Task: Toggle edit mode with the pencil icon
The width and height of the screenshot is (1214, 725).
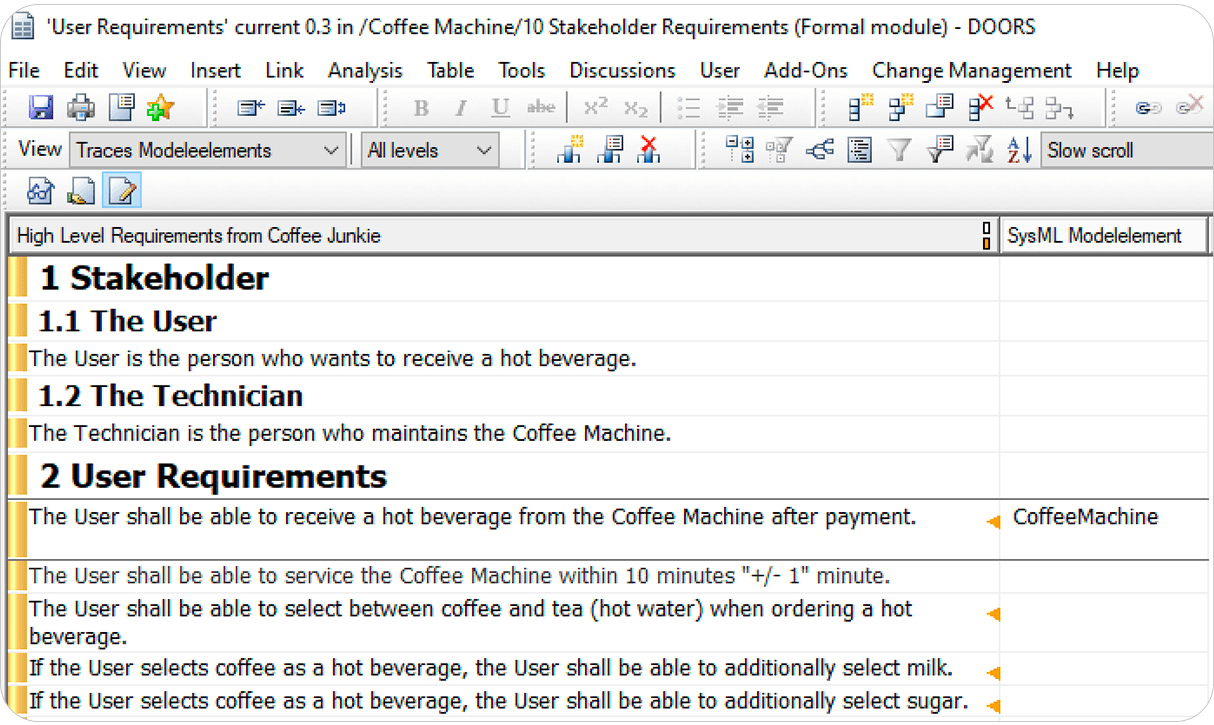Action: click(x=121, y=188)
